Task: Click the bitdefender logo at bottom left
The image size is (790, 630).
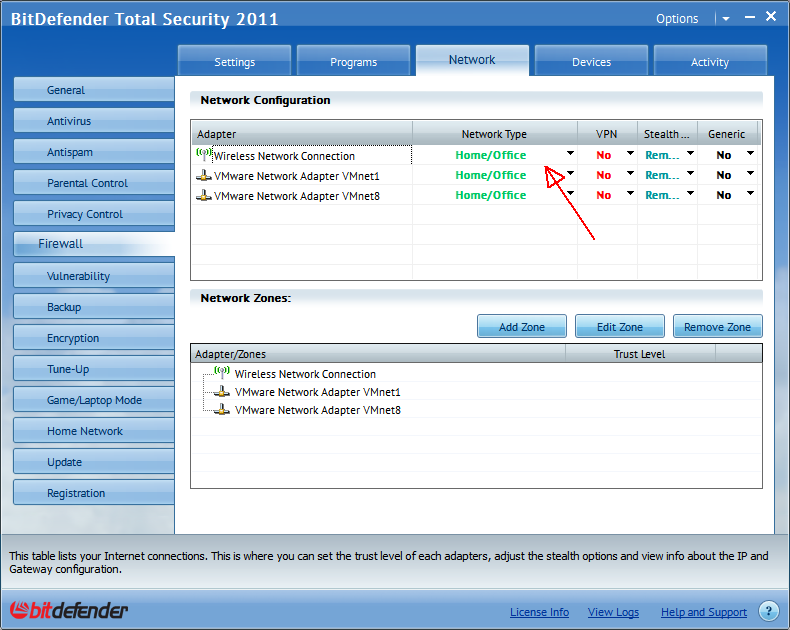Action: (69, 610)
